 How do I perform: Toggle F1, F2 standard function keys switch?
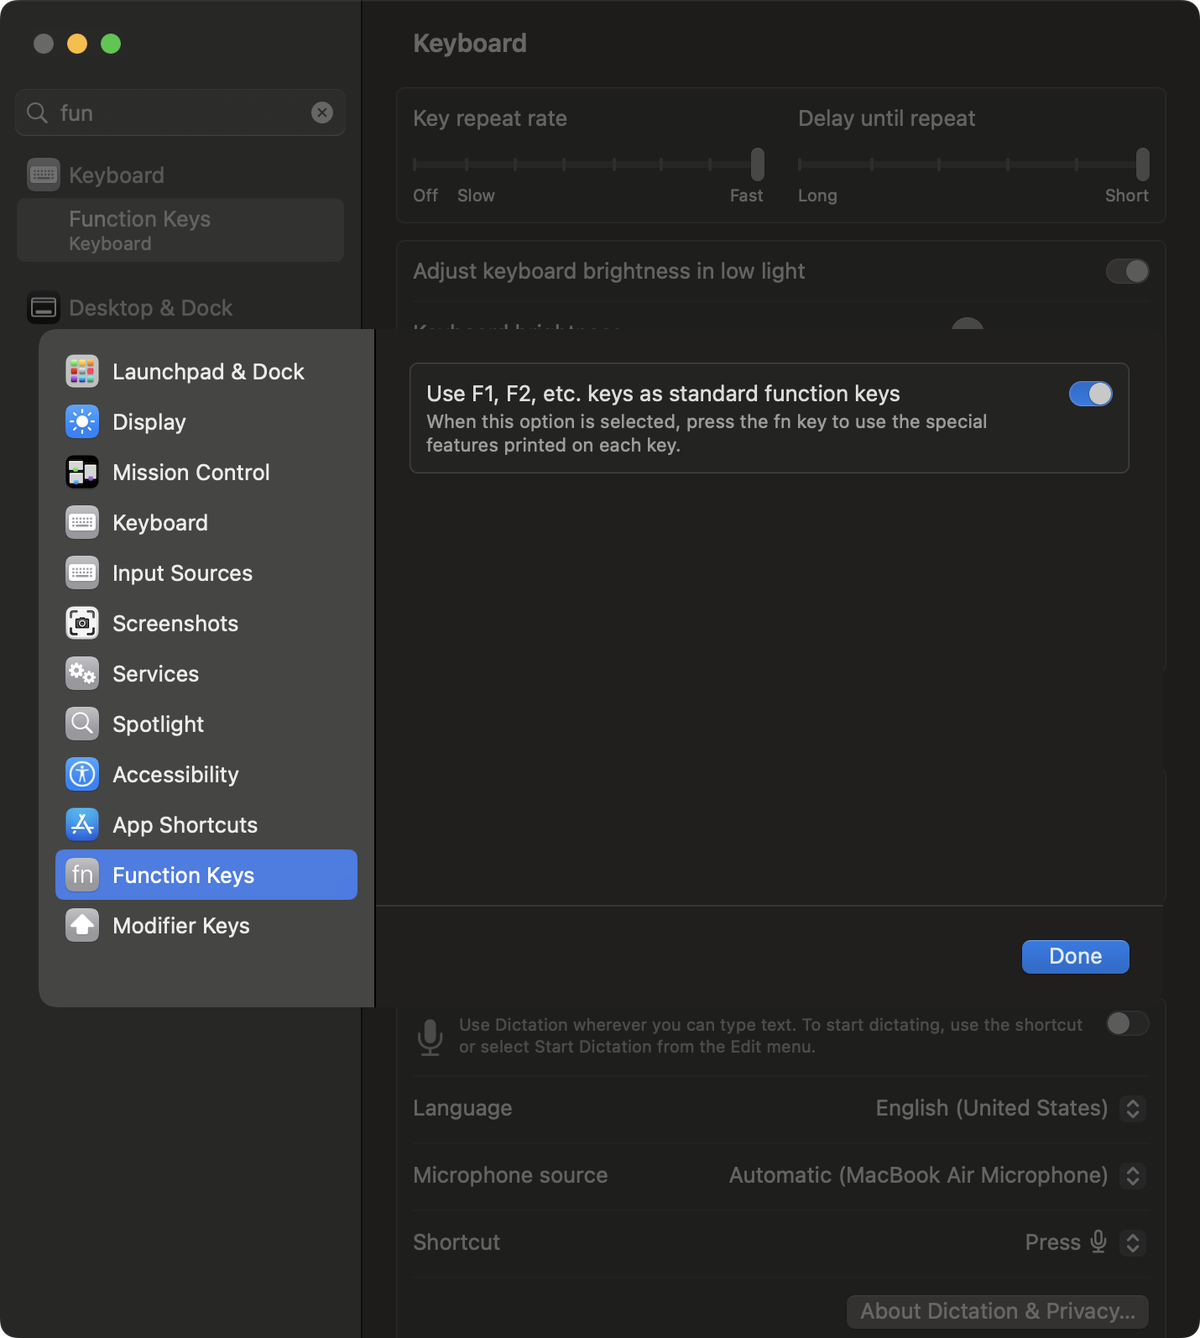point(1090,394)
